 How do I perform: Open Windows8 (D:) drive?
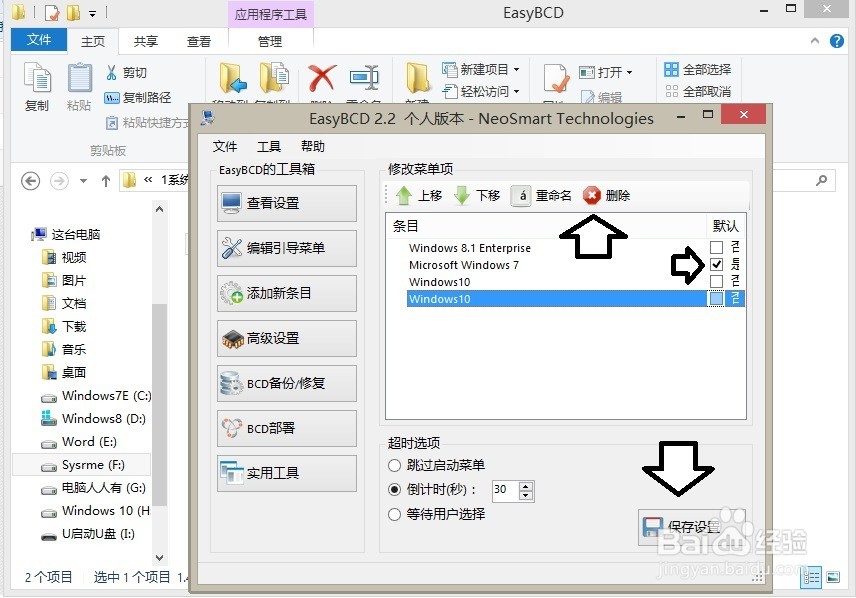tap(93, 419)
